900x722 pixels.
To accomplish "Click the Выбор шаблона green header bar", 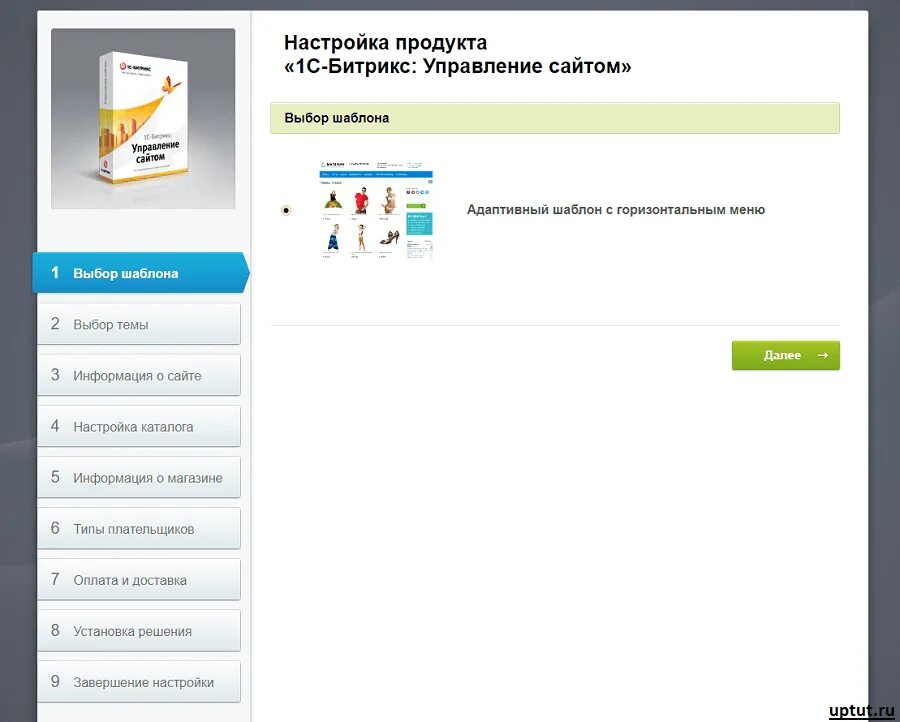I will click(554, 118).
